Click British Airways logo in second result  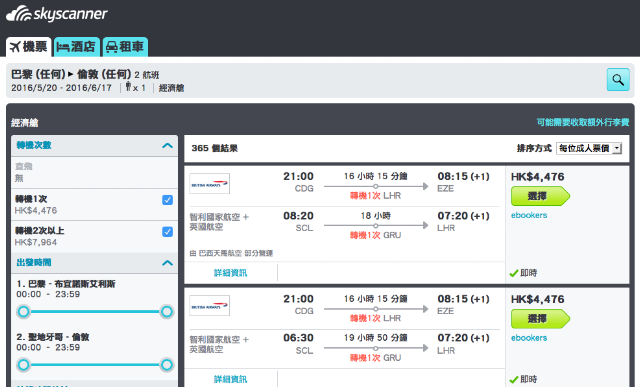point(209,306)
